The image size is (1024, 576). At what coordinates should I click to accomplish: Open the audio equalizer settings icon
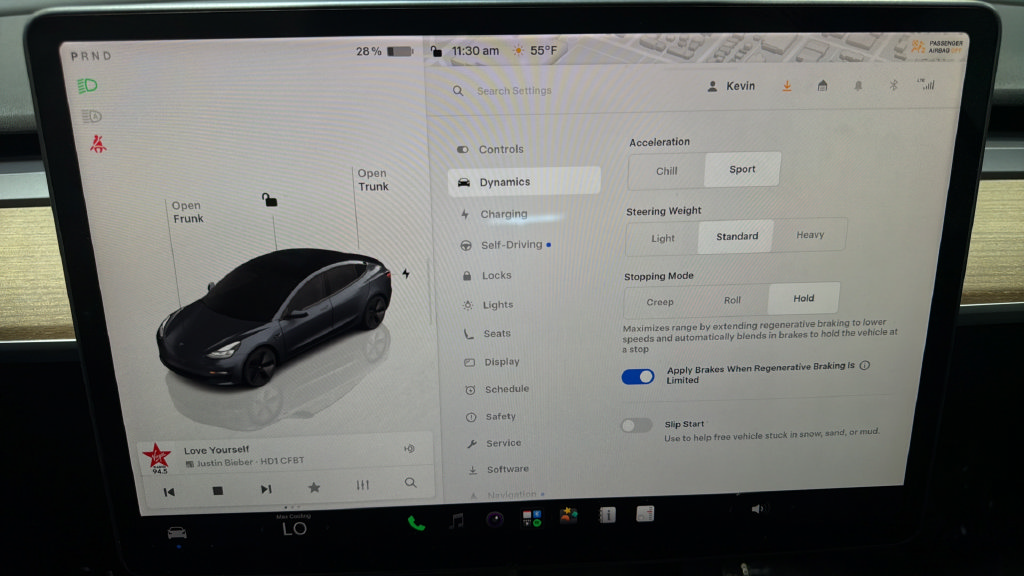coord(362,485)
